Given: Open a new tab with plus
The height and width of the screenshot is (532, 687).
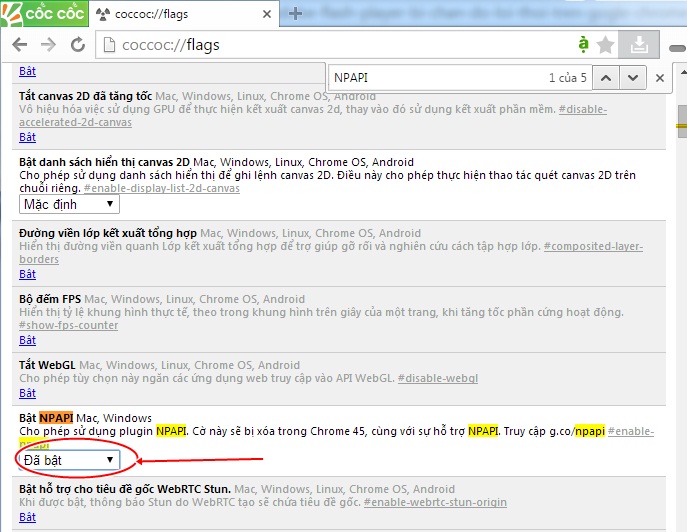Looking at the screenshot, I should point(295,14).
